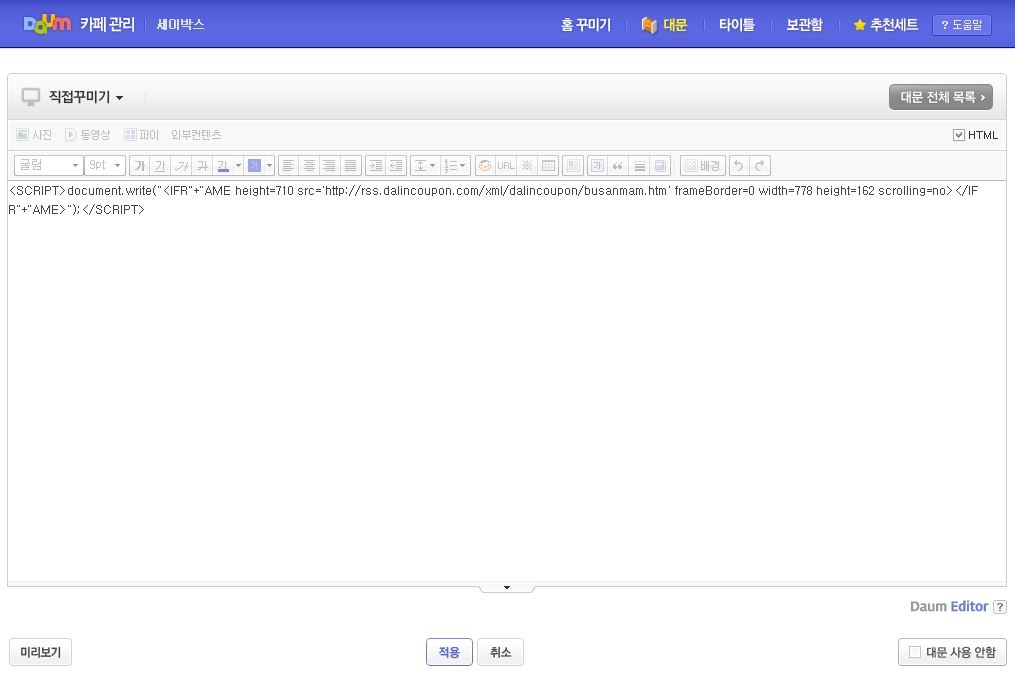The width and height of the screenshot is (1015, 675).
Task: Open font color dropdown arrow
Action: click(238, 166)
